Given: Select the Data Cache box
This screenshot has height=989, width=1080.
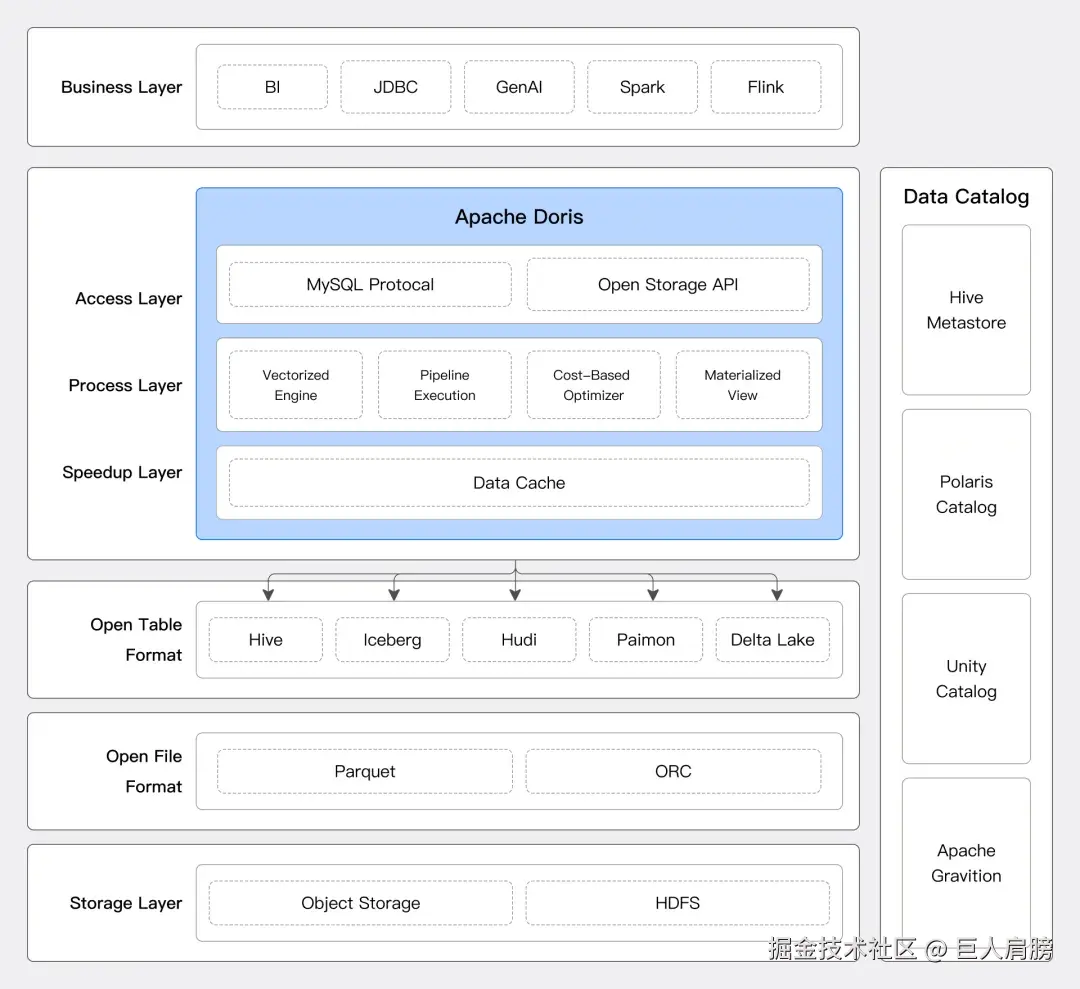Looking at the screenshot, I should click(519, 483).
